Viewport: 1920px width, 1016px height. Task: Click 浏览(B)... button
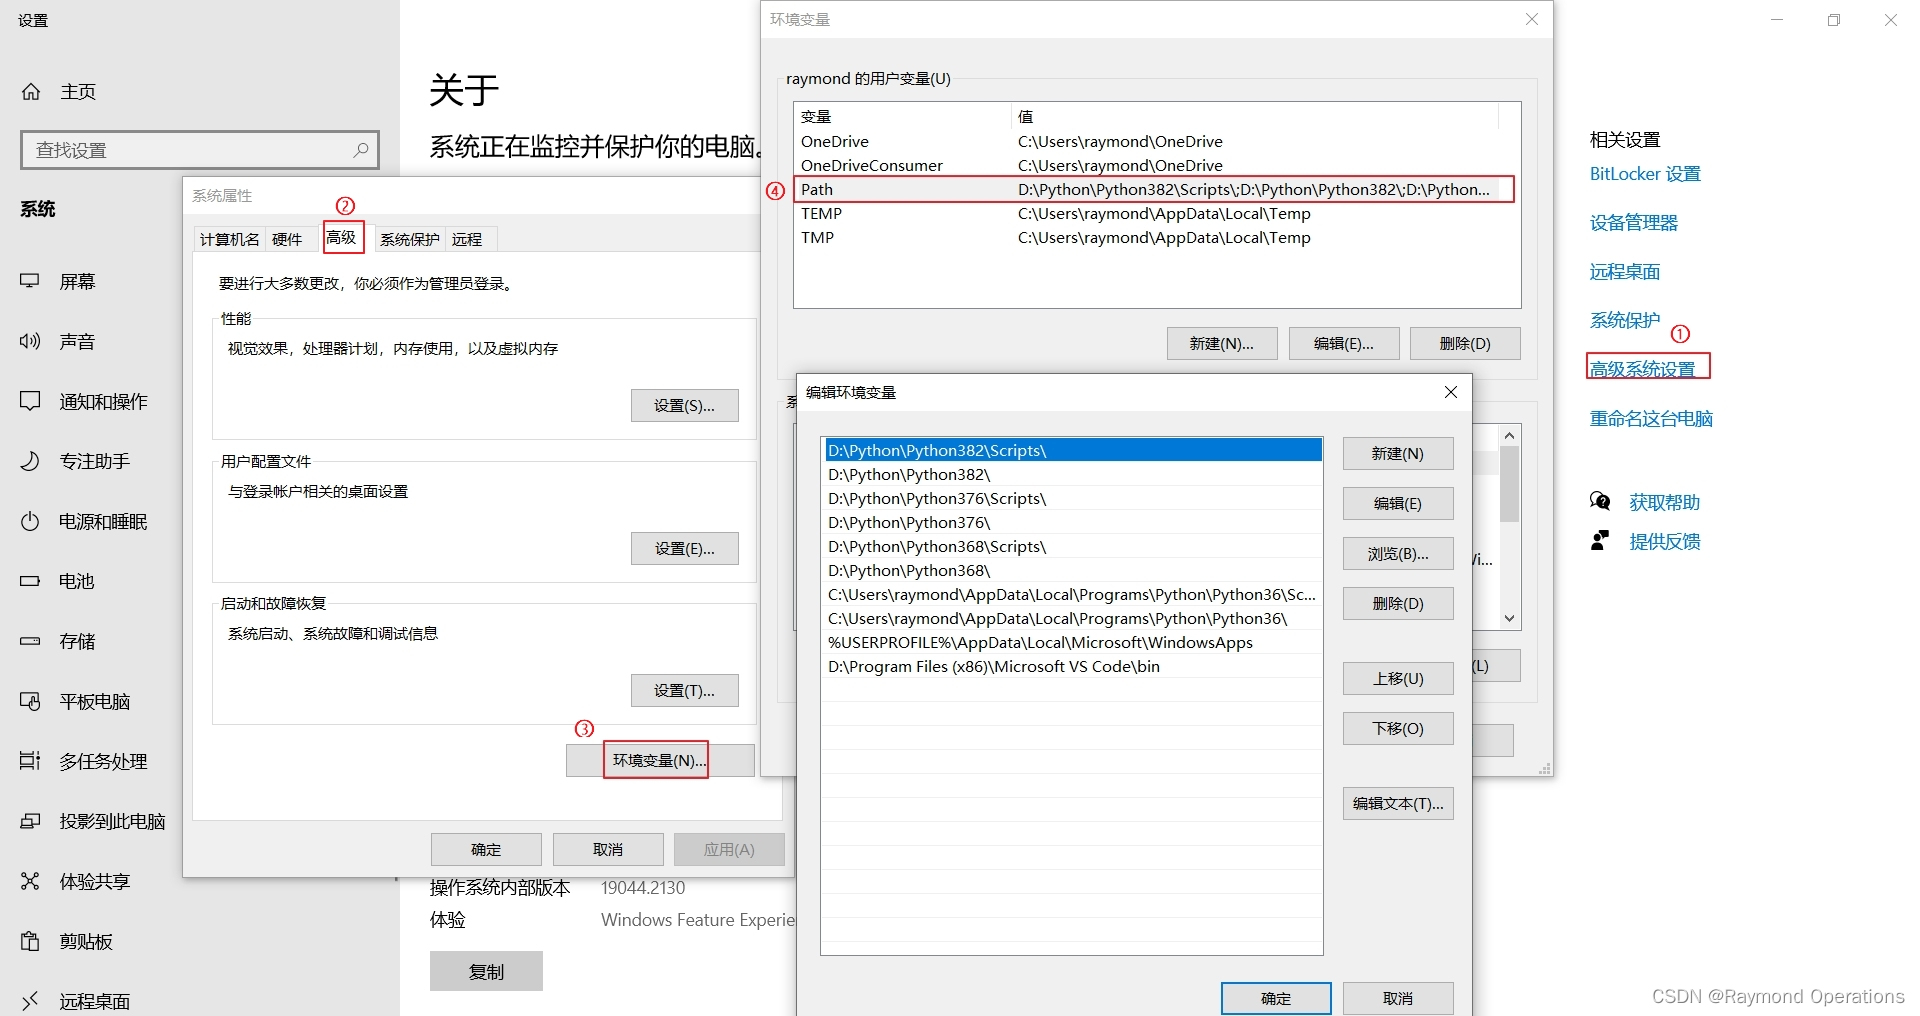pos(1398,553)
